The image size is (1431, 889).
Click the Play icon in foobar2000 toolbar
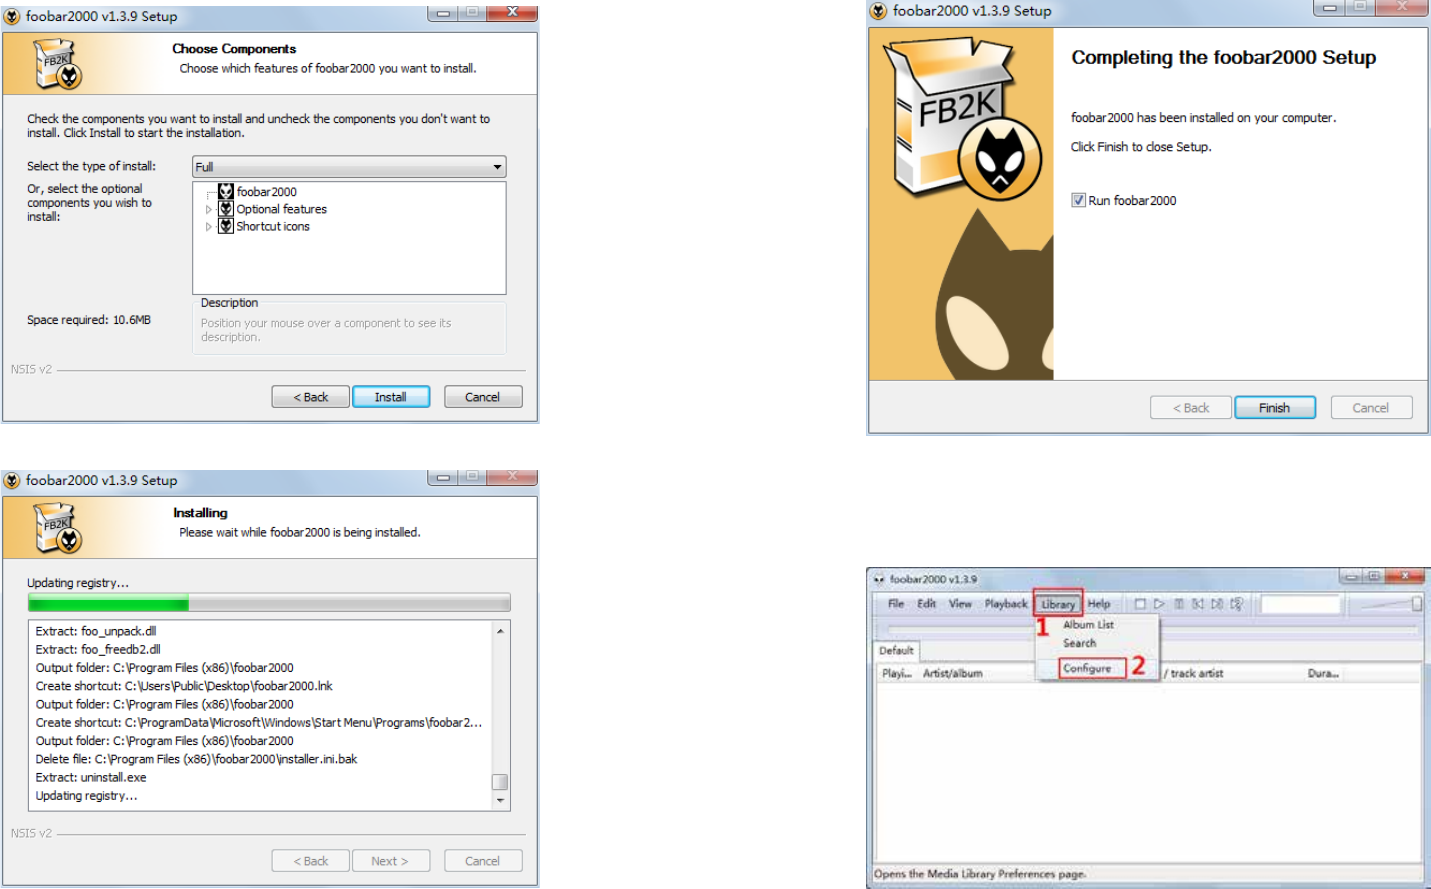click(1159, 604)
